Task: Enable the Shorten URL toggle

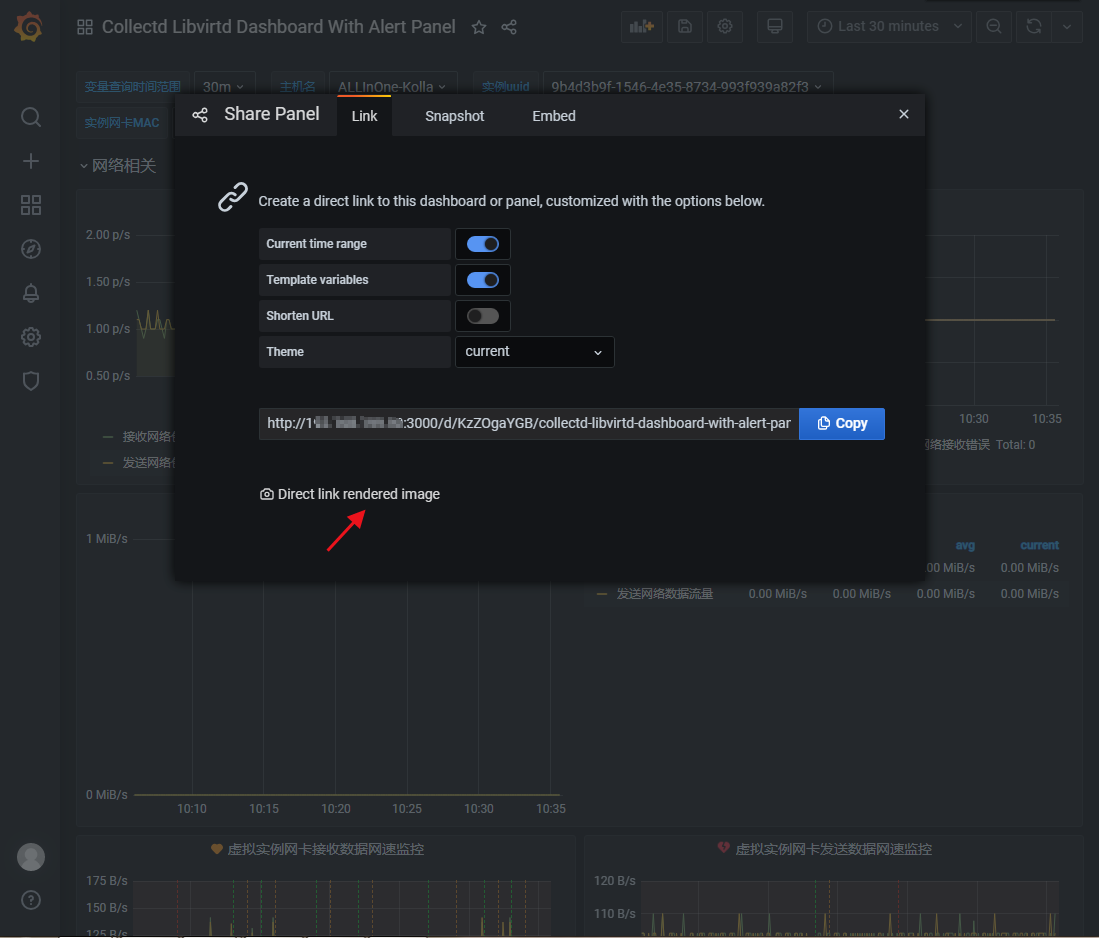Action: pyautogui.click(x=482, y=315)
